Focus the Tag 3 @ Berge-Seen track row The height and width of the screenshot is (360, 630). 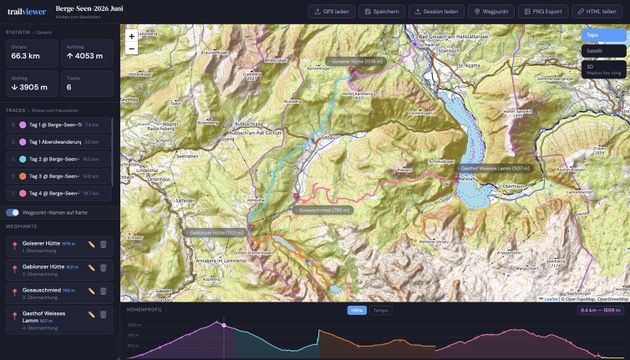pyautogui.click(x=59, y=176)
